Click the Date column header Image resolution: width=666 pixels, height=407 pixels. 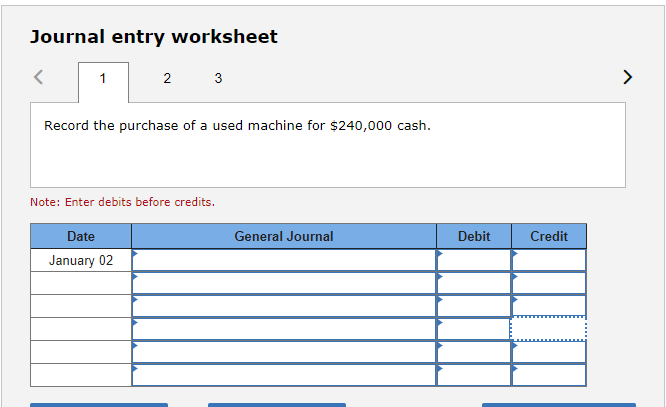[x=81, y=236]
